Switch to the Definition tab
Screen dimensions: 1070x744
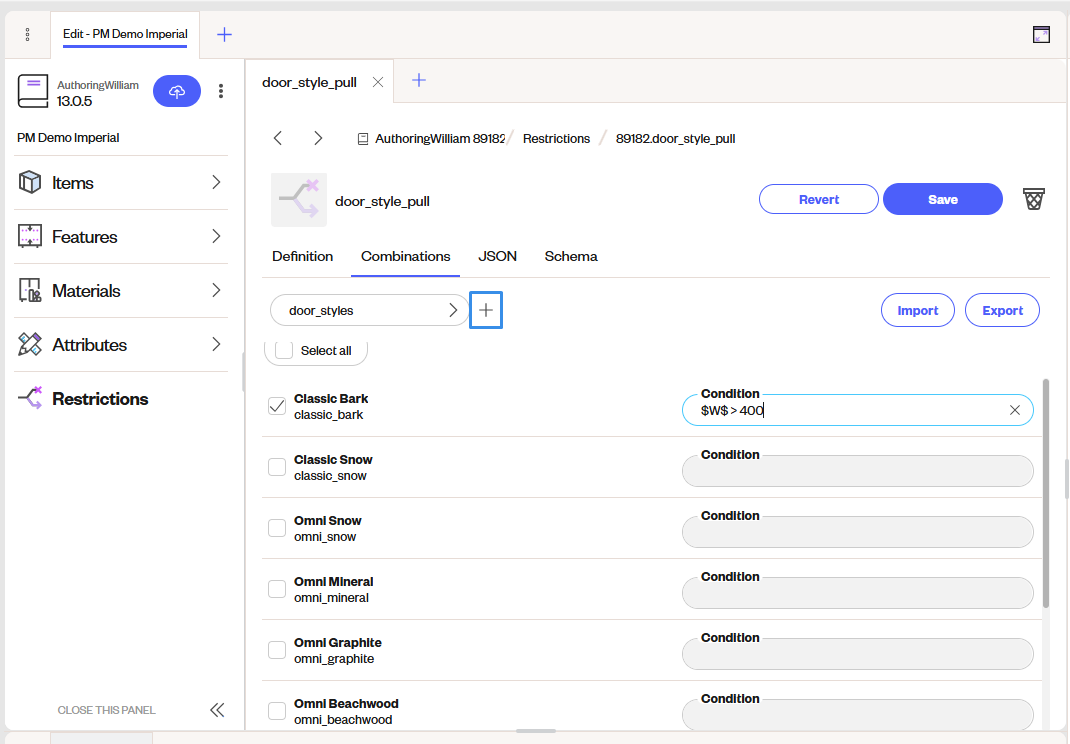(x=302, y=257)
